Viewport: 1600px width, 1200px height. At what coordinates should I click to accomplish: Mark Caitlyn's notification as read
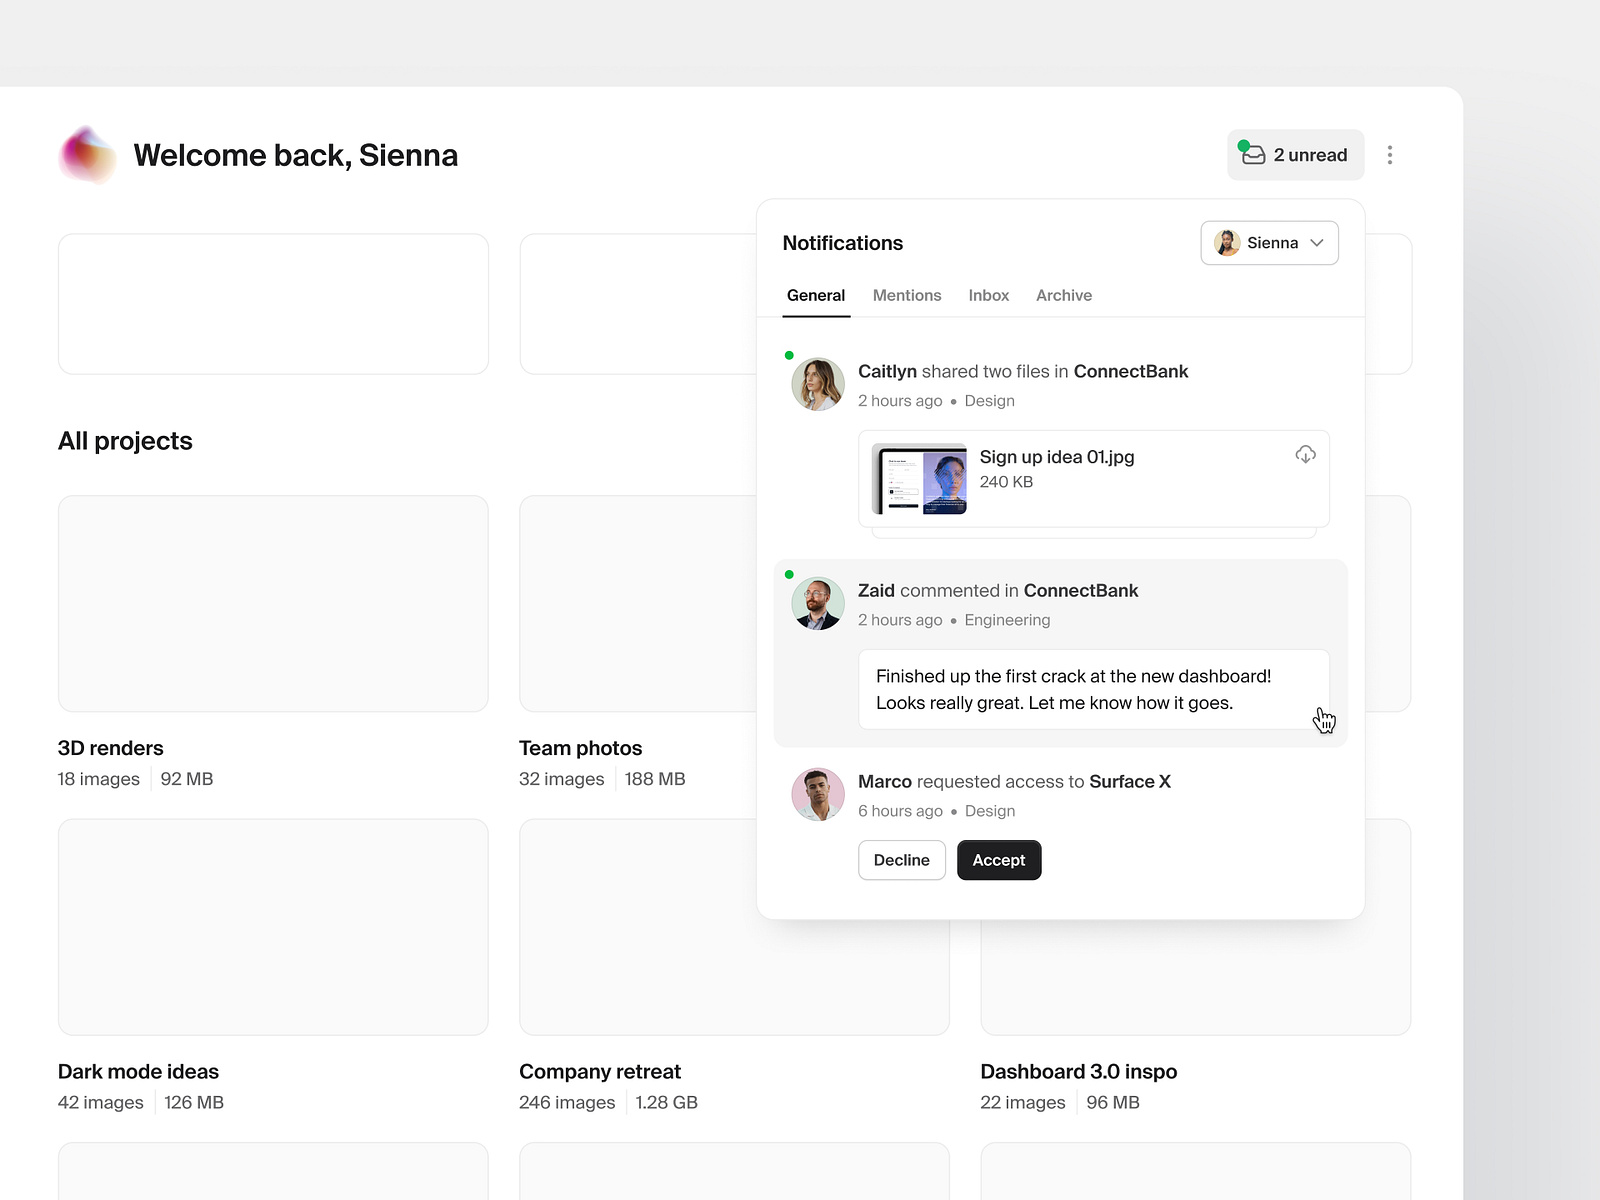789,355
